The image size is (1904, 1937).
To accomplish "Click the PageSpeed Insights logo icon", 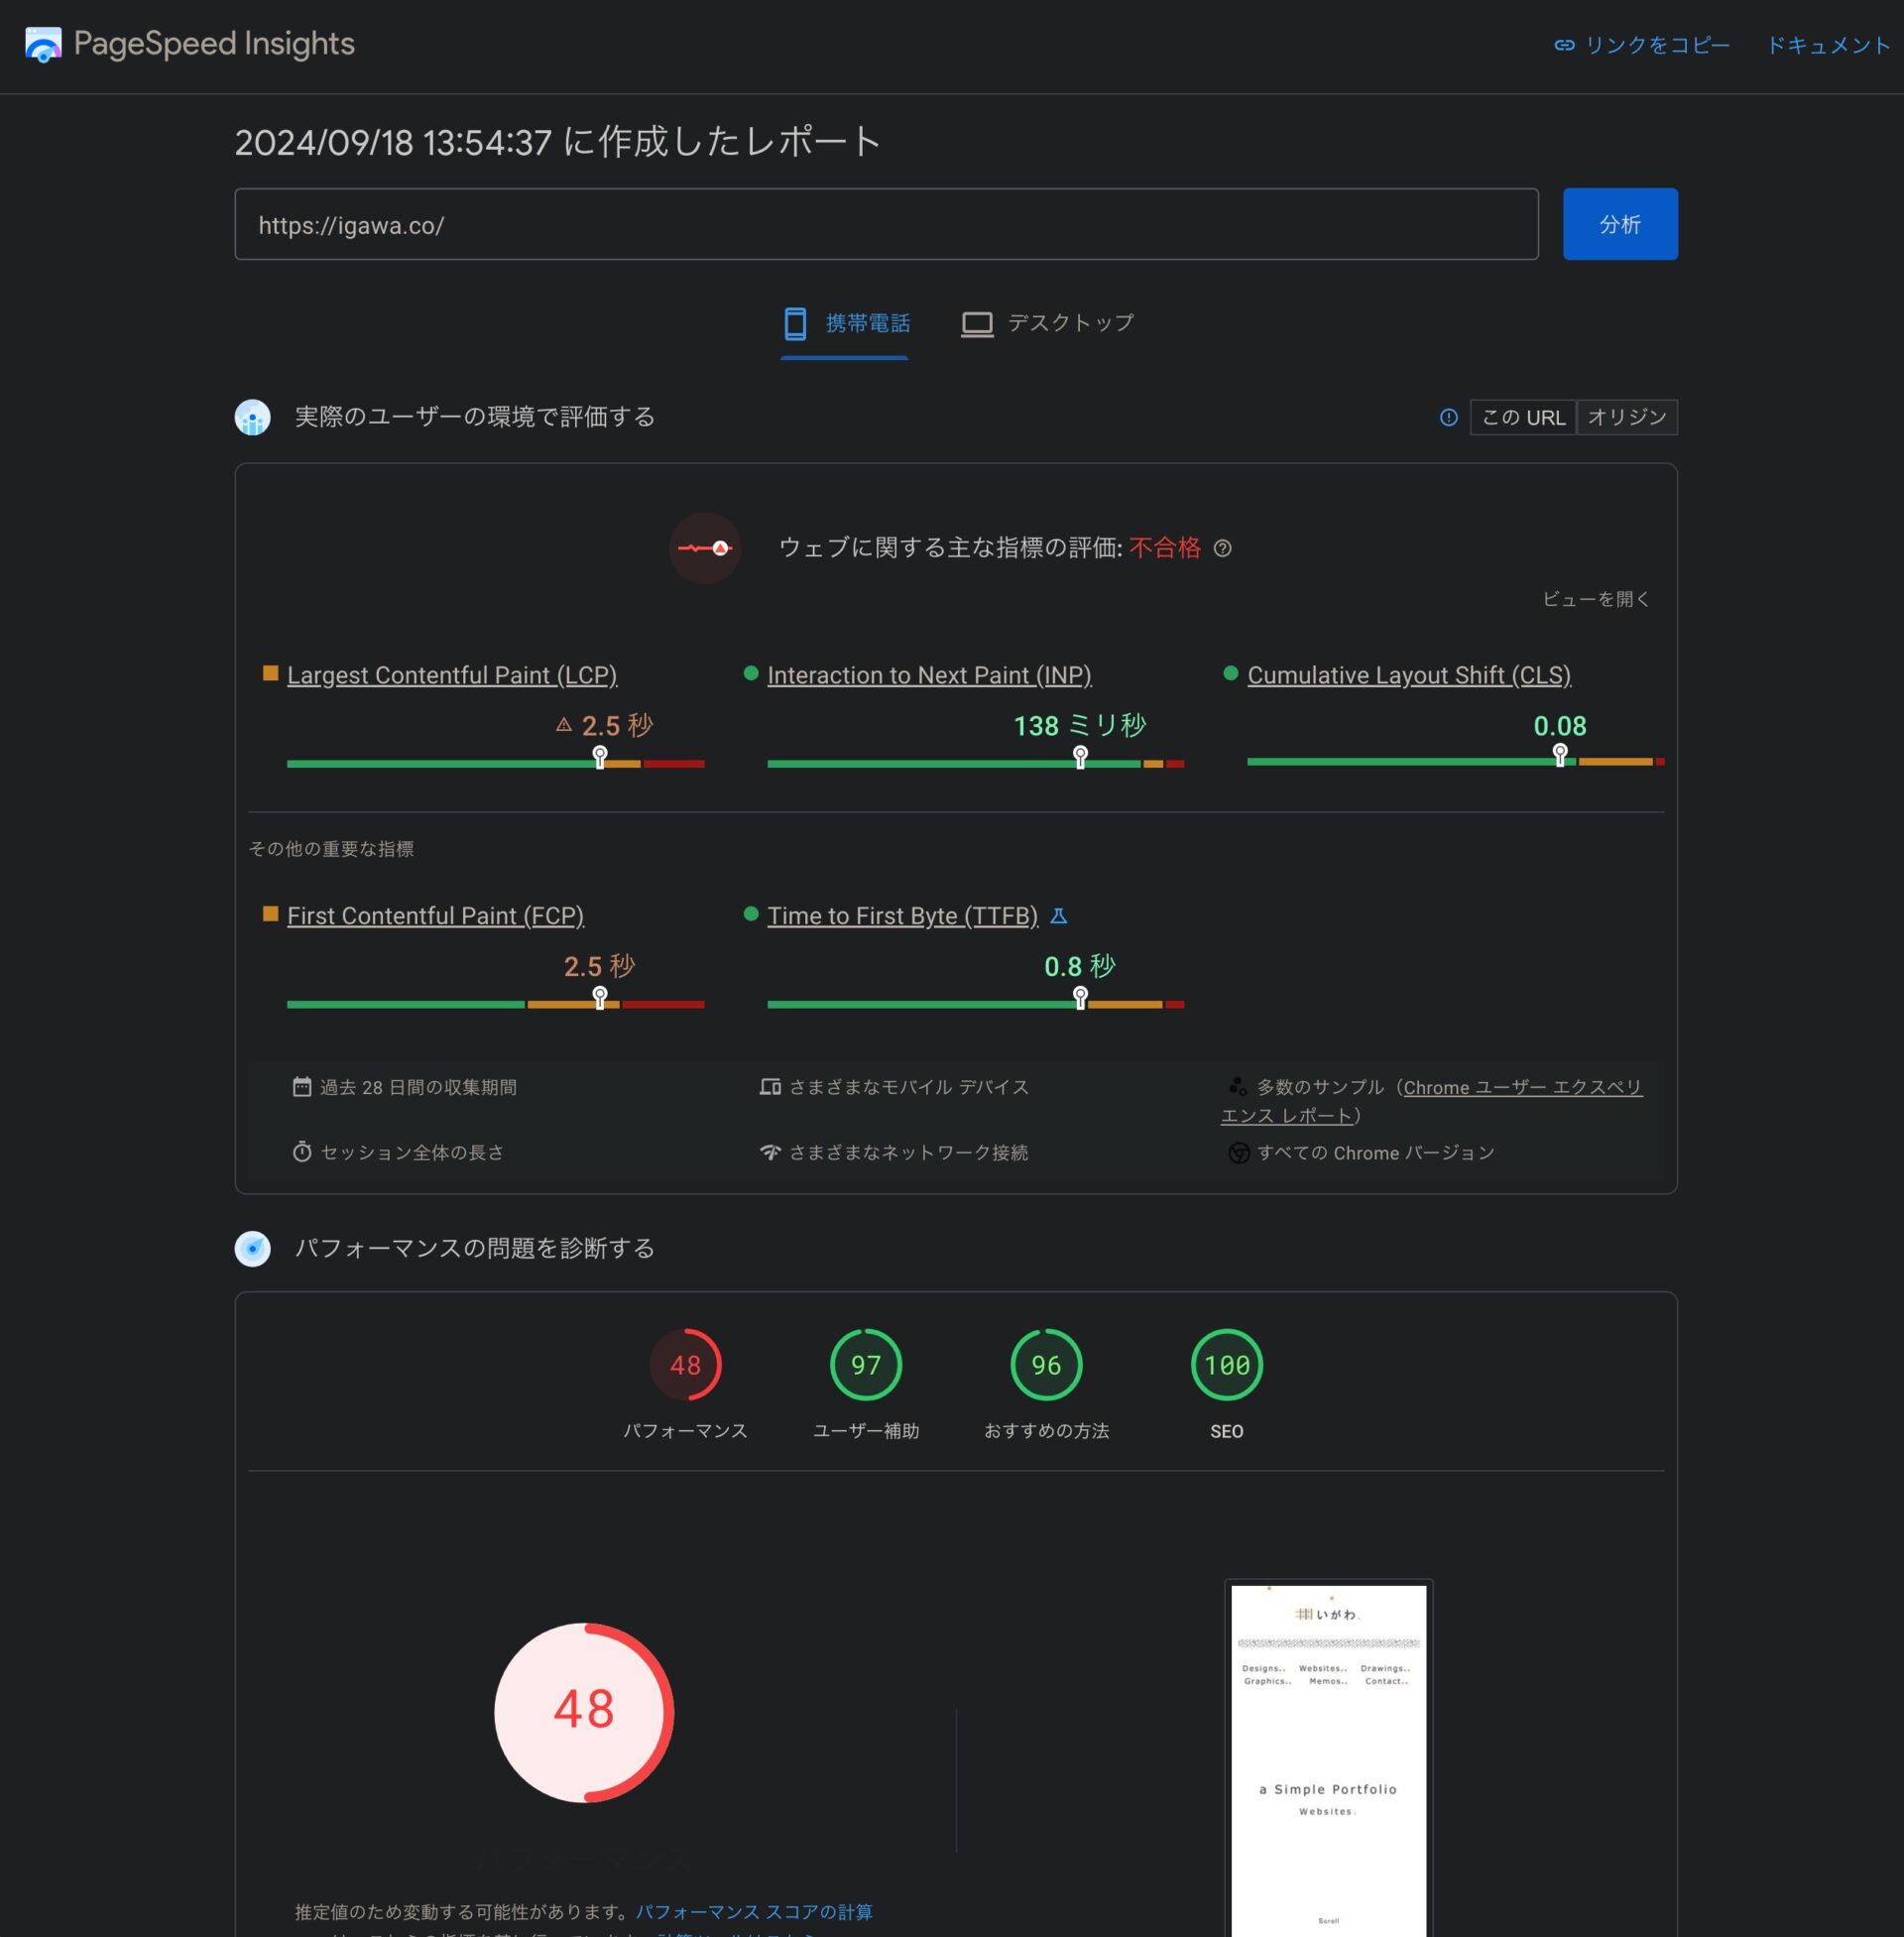I will pyautogui.click(x=43, y=44).
